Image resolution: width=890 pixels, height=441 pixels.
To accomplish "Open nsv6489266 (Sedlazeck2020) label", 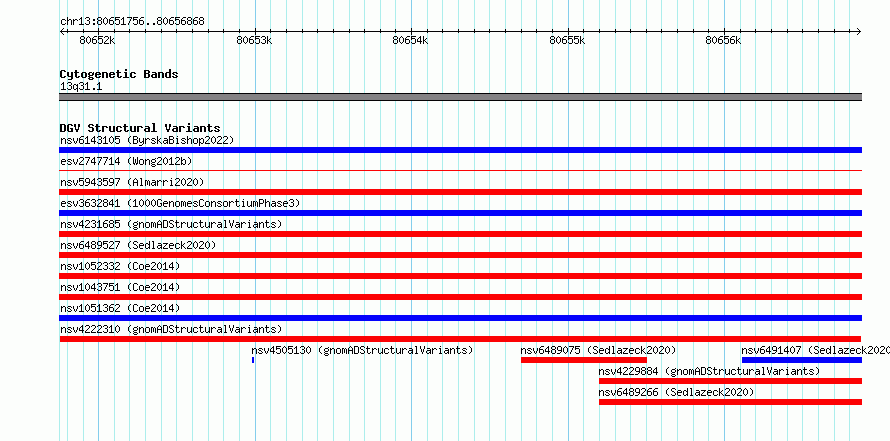I will click(x=677, y=392).
